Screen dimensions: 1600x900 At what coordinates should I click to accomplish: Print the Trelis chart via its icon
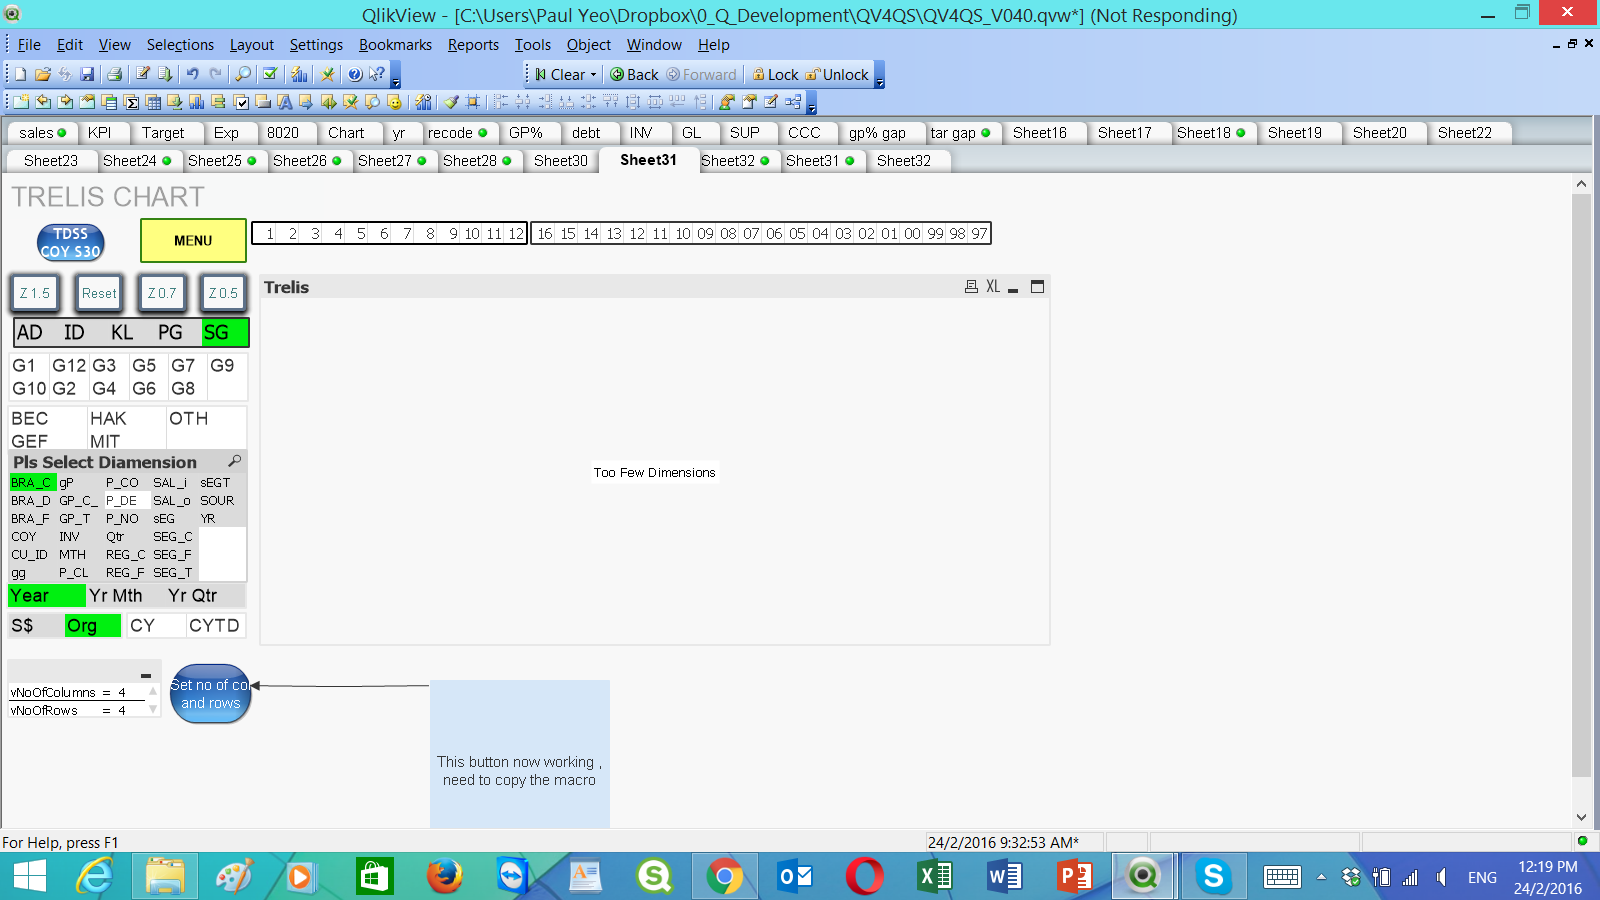coord(971,287)
